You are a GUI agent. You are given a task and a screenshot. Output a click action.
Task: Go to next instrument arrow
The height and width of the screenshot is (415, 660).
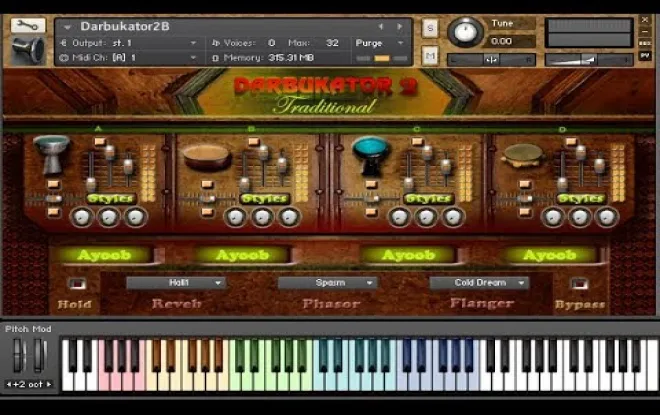point(399,27)
